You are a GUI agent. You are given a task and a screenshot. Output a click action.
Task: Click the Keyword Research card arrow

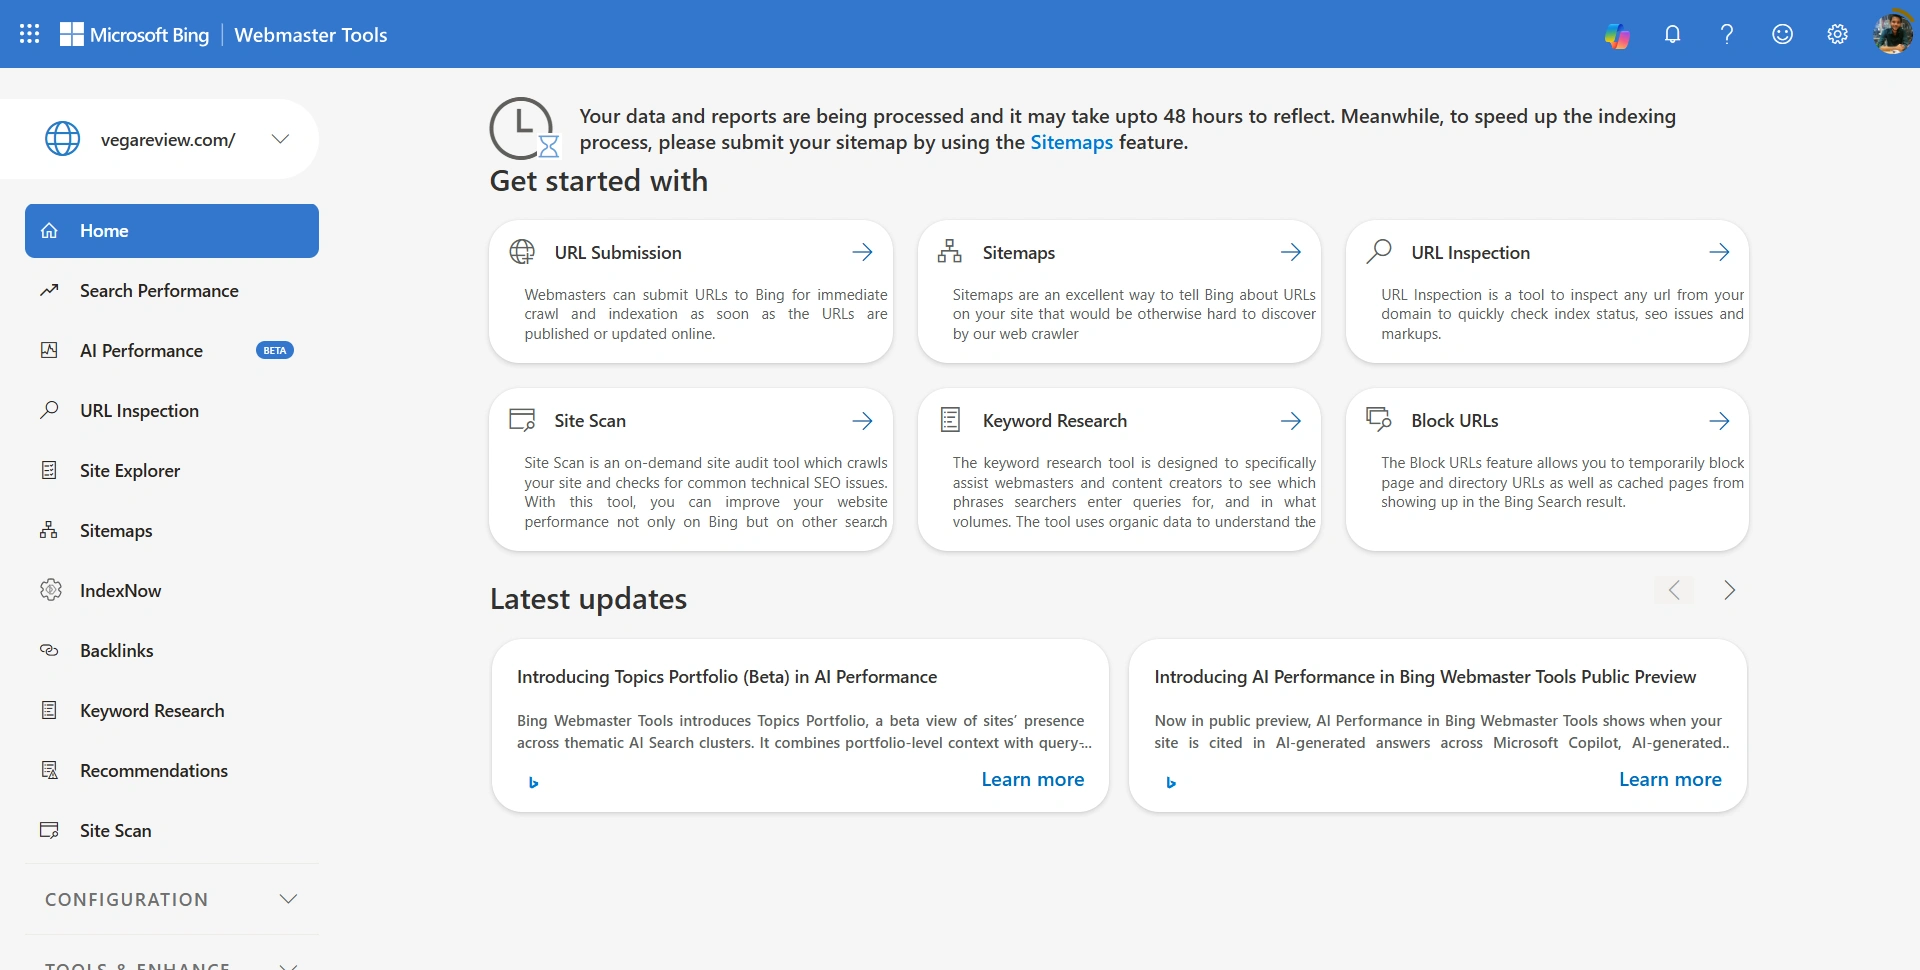click(x=1291, y=421)
